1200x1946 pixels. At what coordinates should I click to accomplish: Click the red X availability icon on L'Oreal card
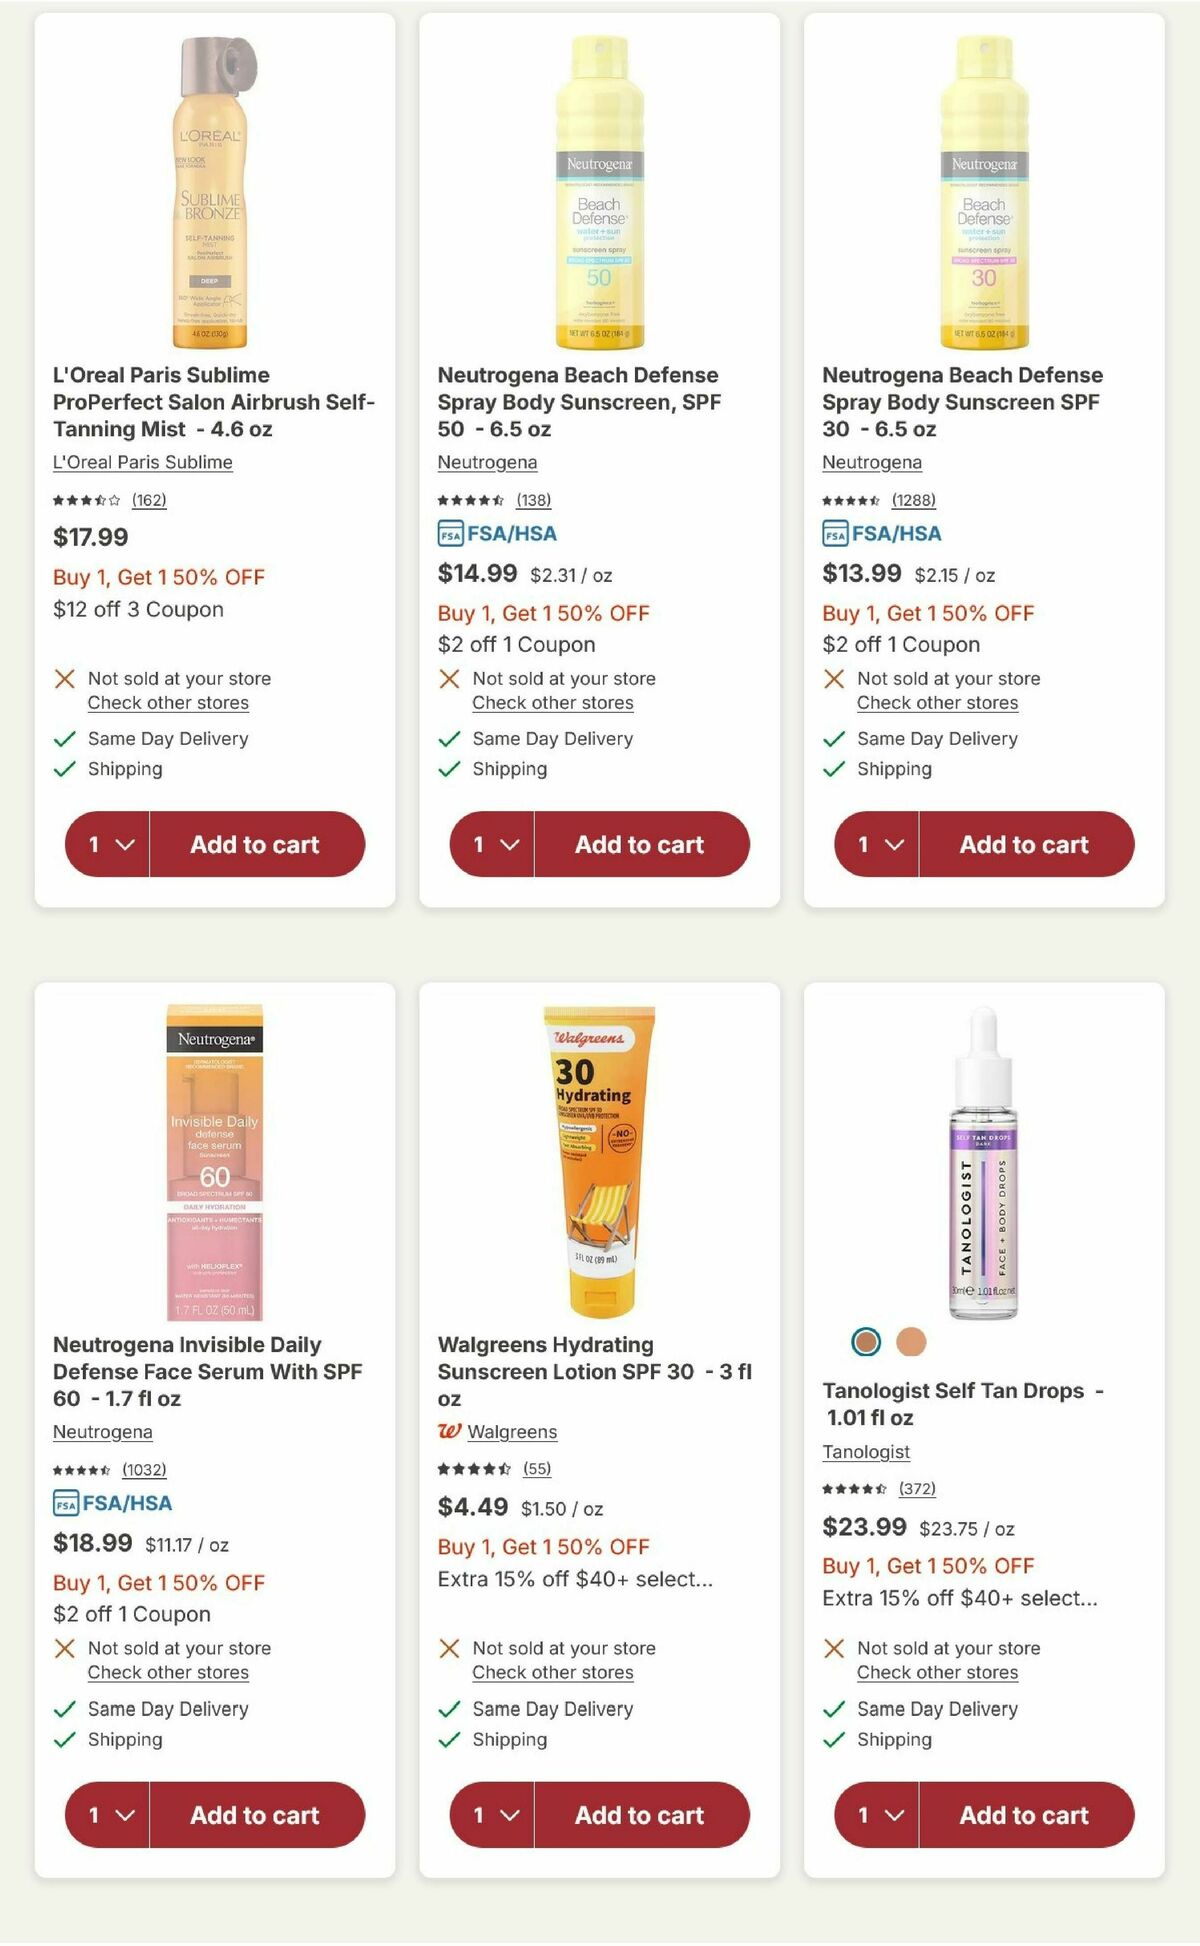[66, 678]
